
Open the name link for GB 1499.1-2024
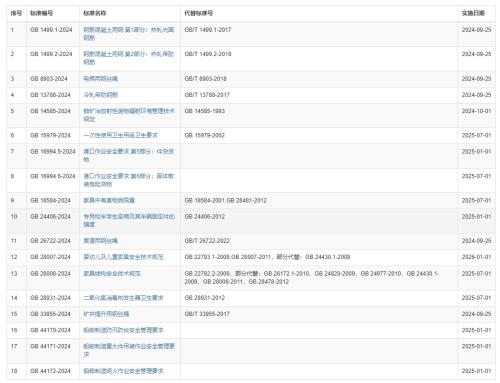(x=129, y=34)
